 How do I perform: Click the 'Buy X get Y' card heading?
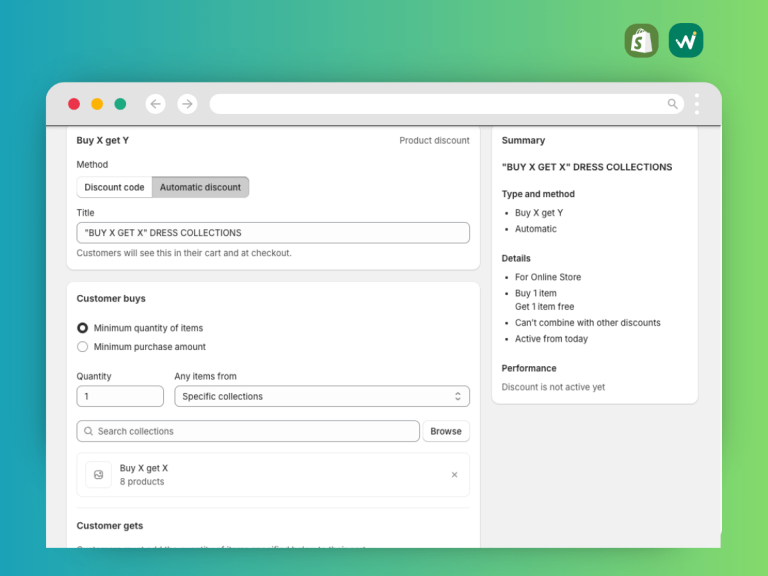102,141
